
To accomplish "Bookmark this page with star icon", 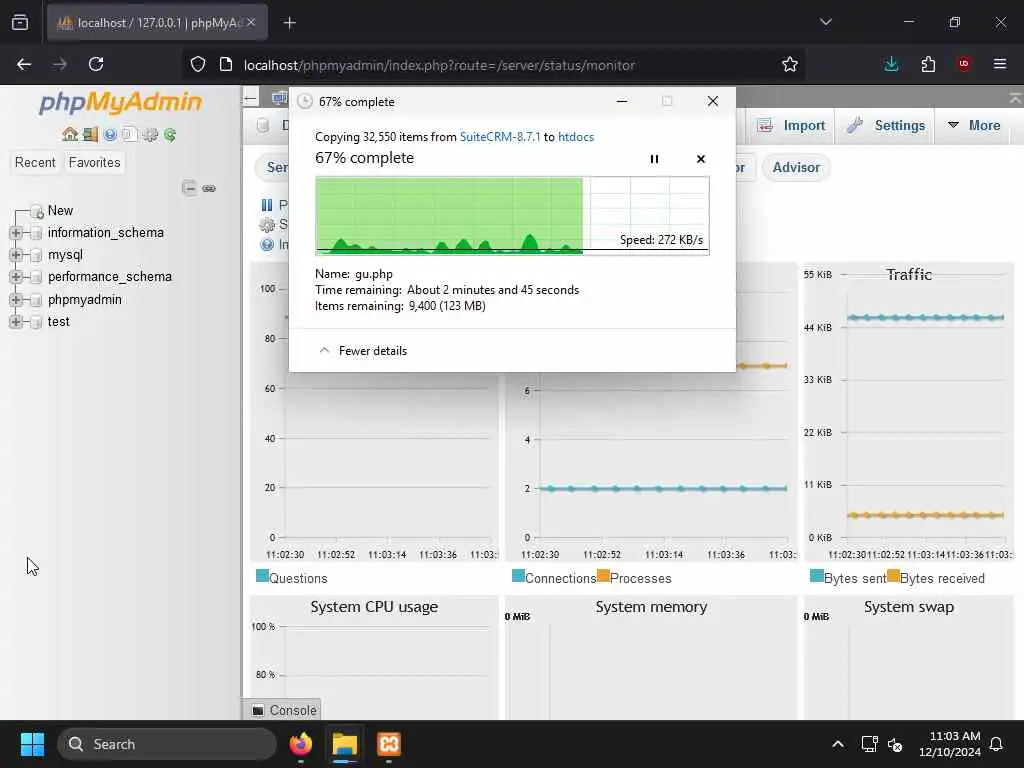I will [790, 65].
